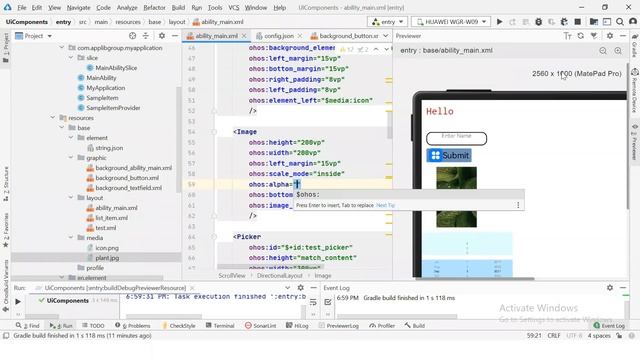Collapse the media folder
Screen dimensions: 640x360
[x=71, y=238]
